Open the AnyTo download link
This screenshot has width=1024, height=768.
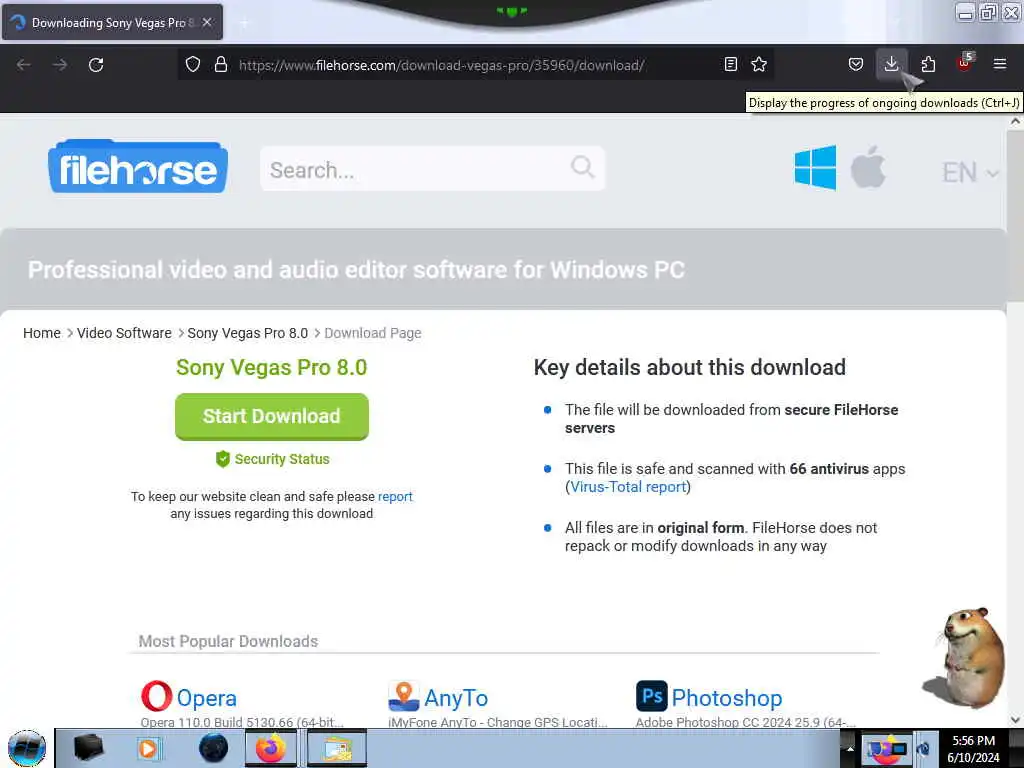pyautogui.click(x=456, y=698)
